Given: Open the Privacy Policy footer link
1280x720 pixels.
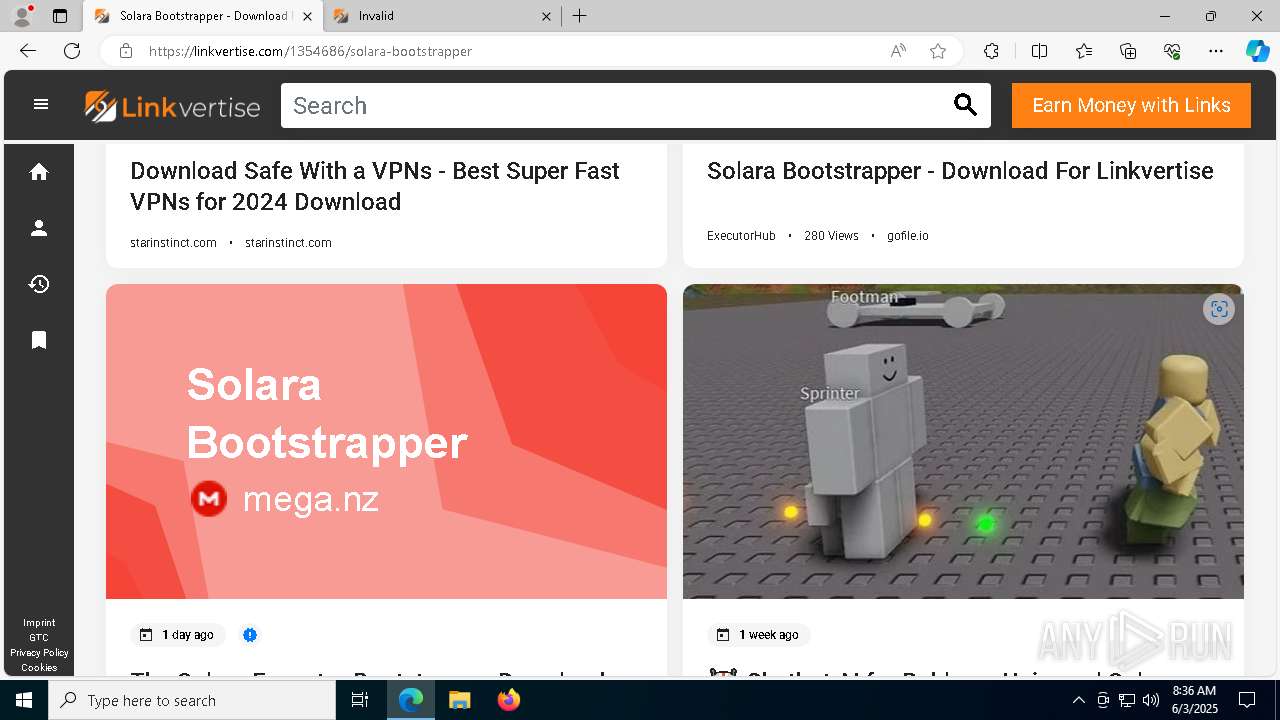Looking at the screenshot, I should click(x=39, y=653).
